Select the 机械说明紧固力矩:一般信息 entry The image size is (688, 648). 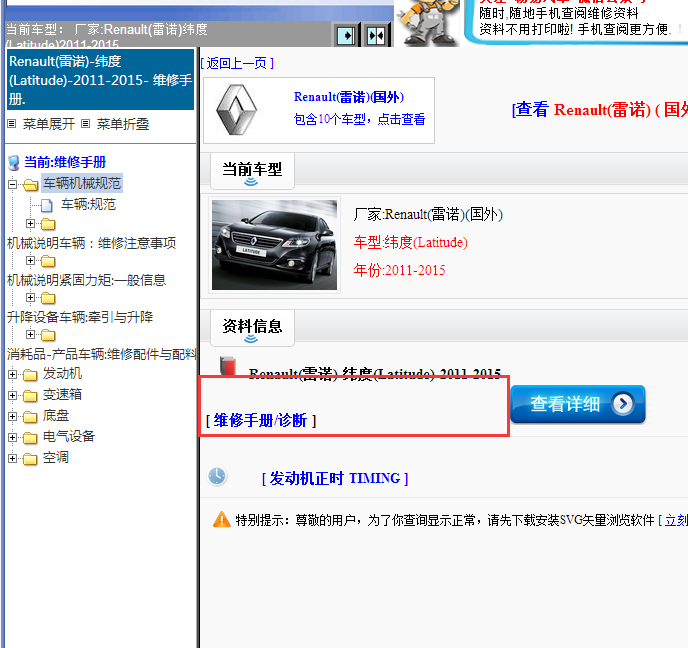86,280
